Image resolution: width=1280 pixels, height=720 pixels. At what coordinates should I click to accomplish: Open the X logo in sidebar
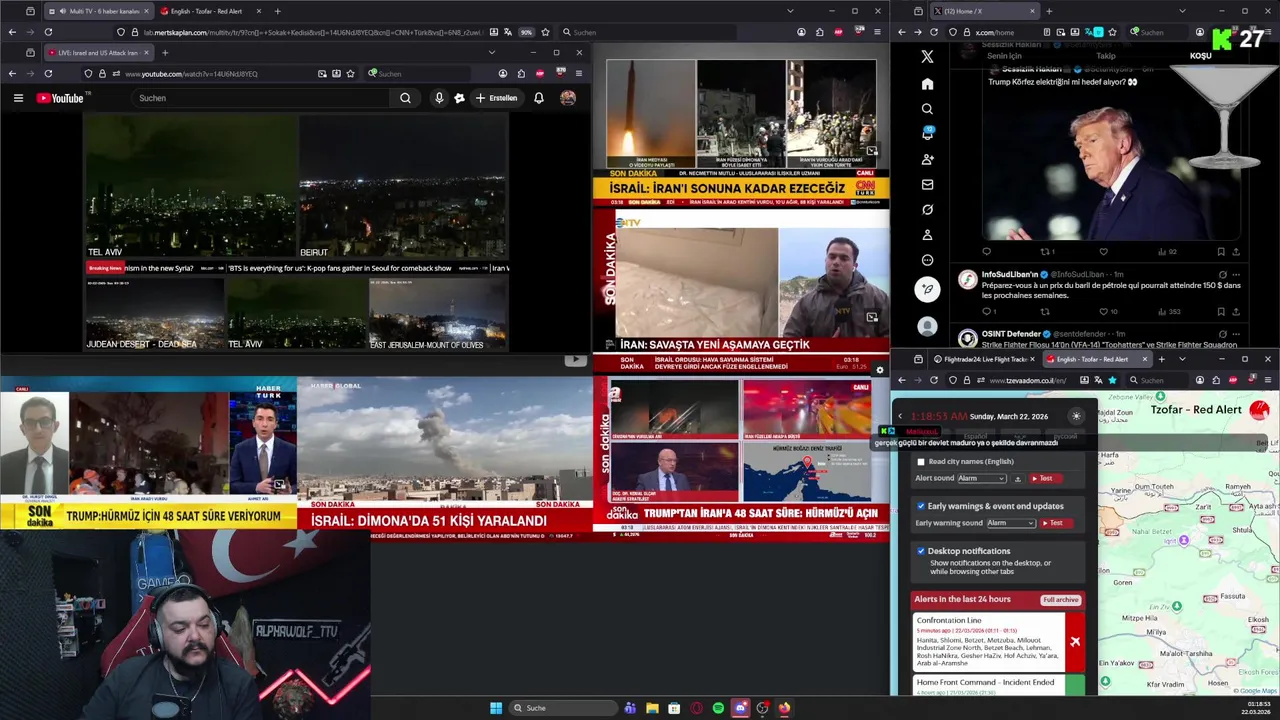(x=927, y=57)
